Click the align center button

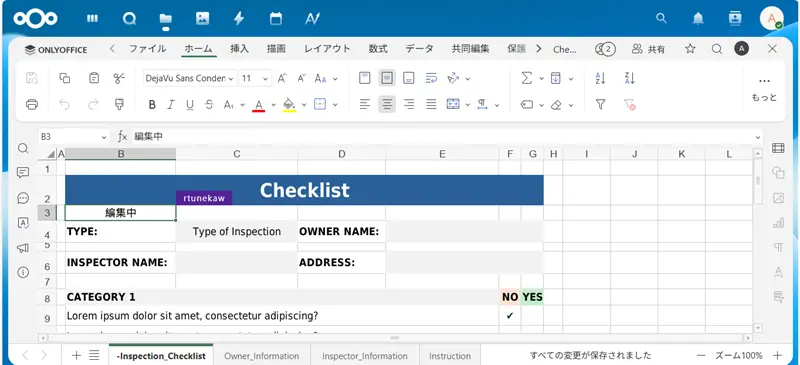(387, 105)
